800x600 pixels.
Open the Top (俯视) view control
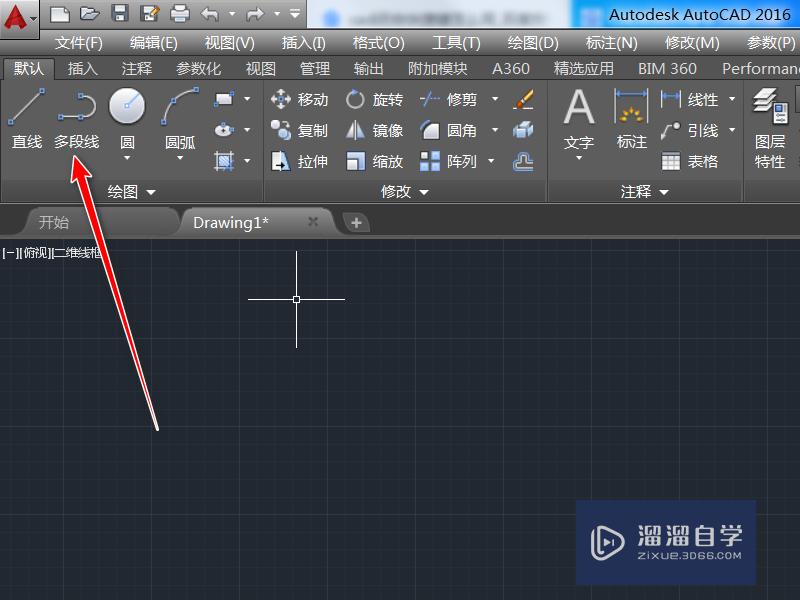[x=36, y=253]
